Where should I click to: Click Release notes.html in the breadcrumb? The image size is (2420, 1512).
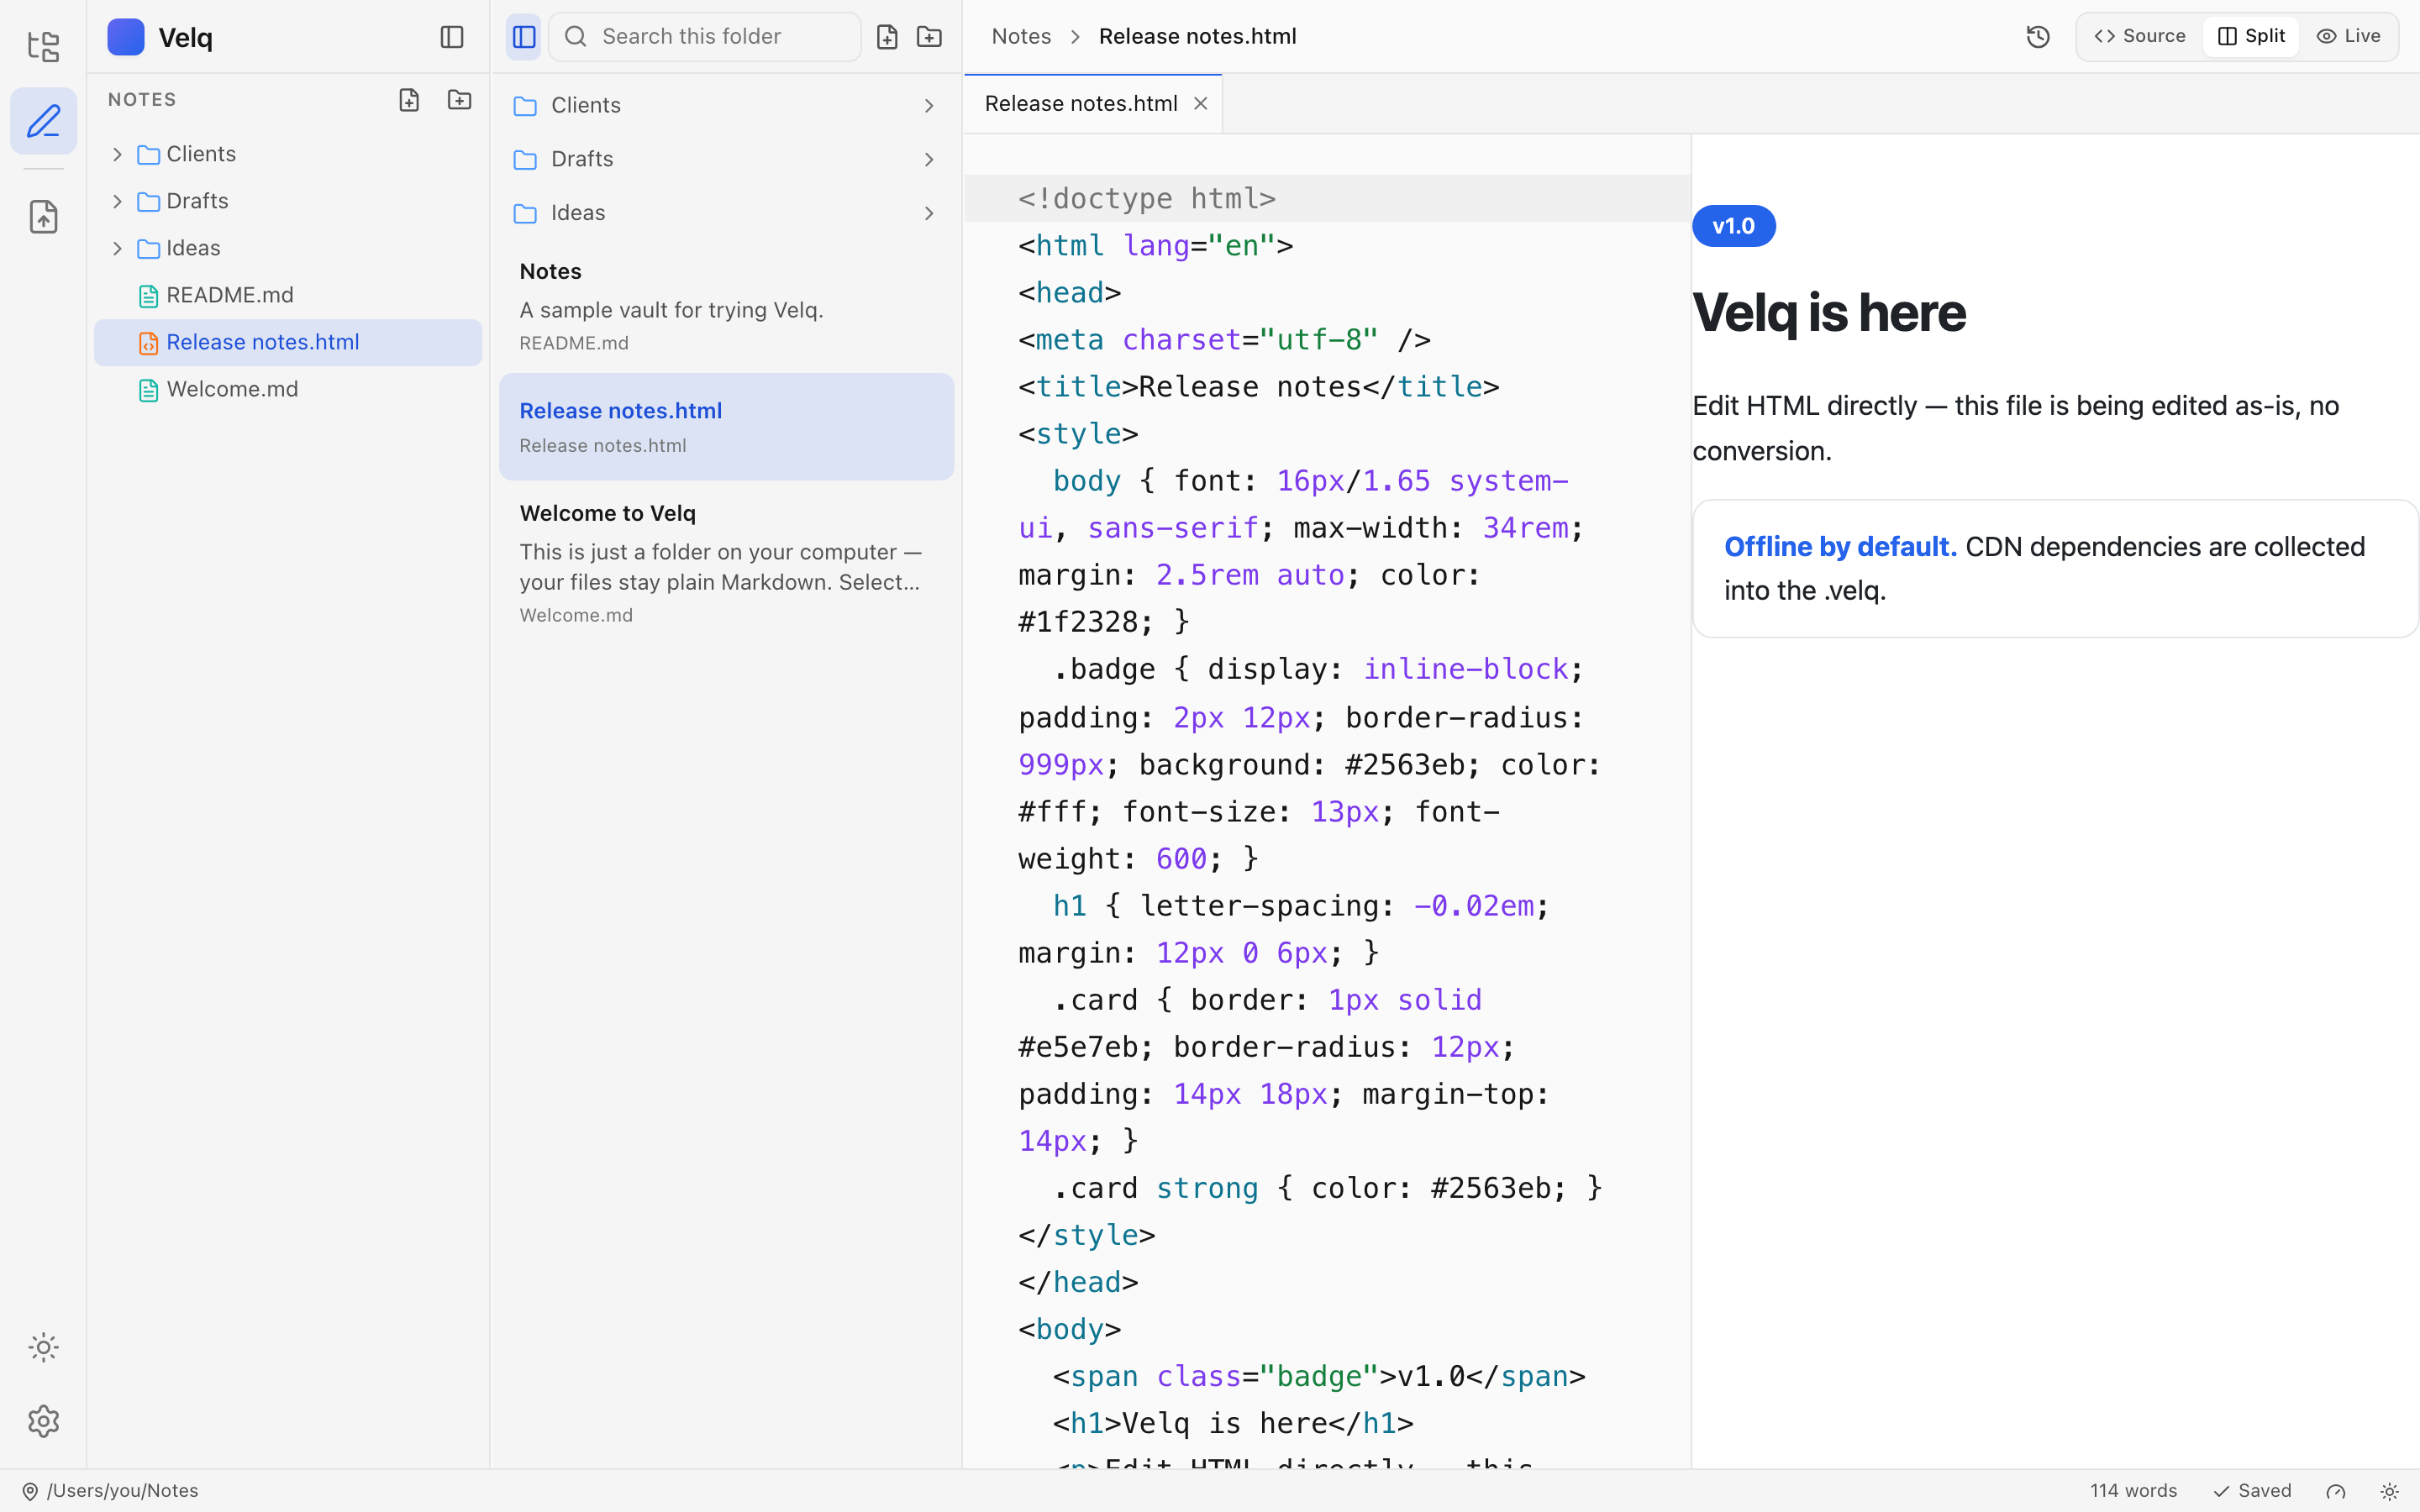click(x=1197, y=36)
